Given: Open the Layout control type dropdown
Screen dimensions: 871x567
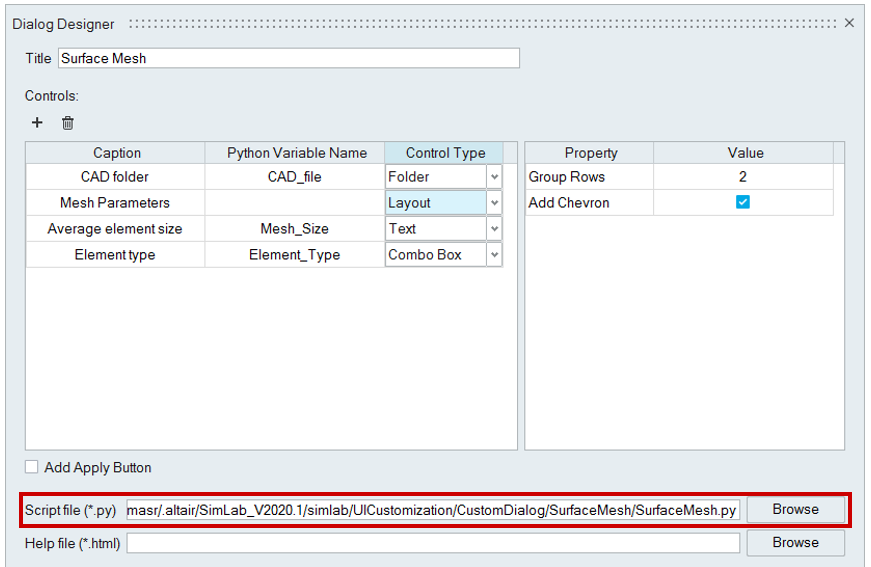Looking at the screenshot, I should coord(494,203).
